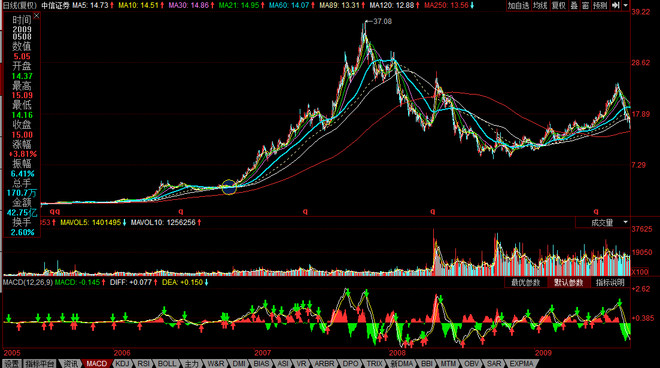The image size is (660, 368).
Task: Click the 加自选 button
Action: (518, 5)
